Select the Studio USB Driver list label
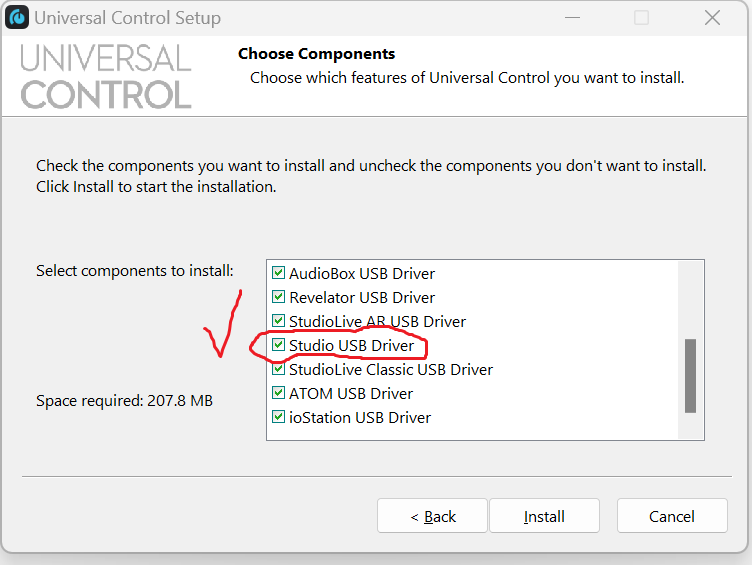This screenshot has height=565, width=752. [351, 345]
